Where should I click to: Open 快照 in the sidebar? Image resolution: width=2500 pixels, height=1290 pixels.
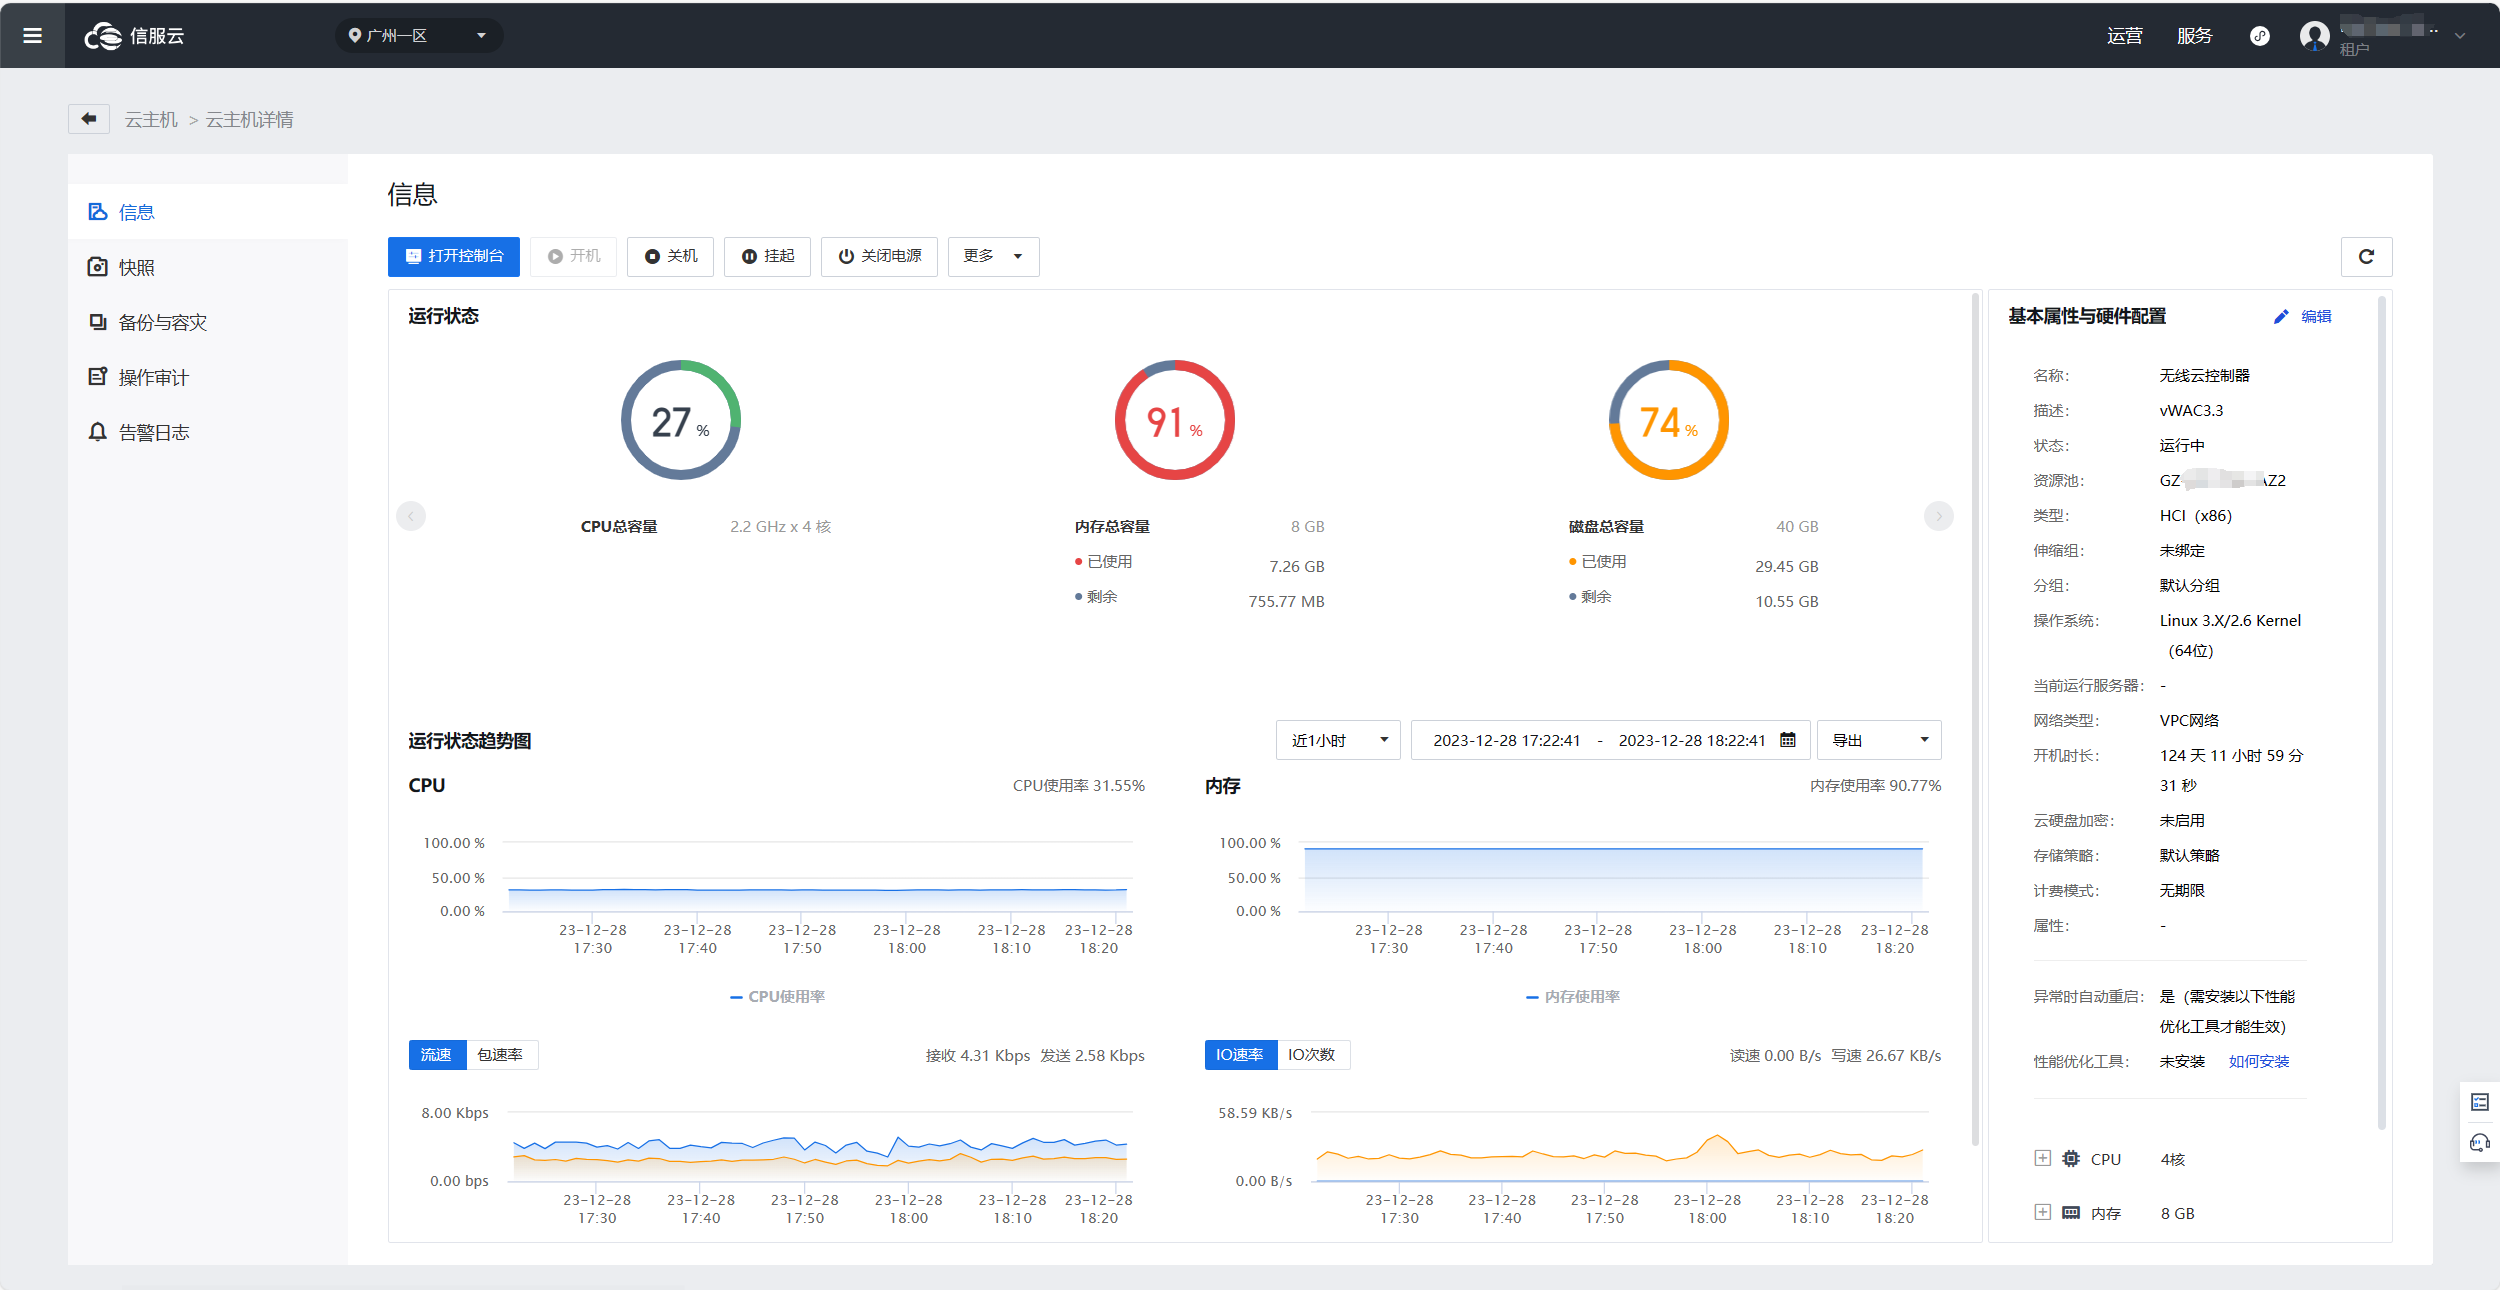pyautogui.click(x=136, y=267)
